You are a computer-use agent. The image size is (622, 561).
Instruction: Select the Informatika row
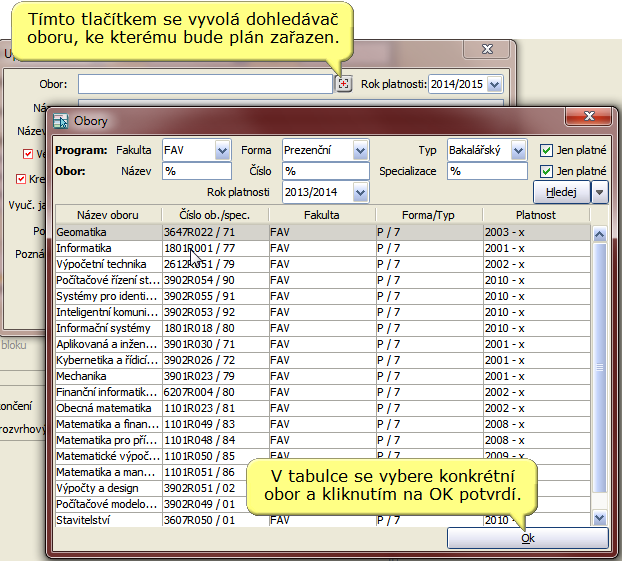click(323, 248)
